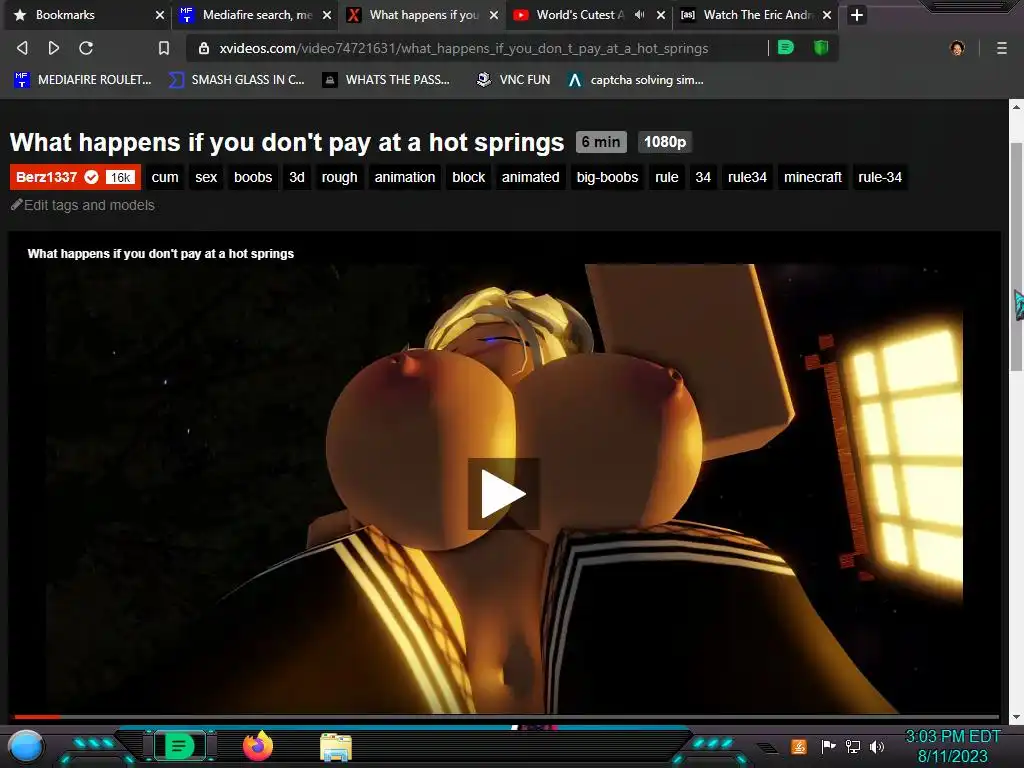Switch to the Mediafire search tab
Image resolution: width=1024 pixels, height=768 pixels.
pyautogui.click(x=257, y=14)
